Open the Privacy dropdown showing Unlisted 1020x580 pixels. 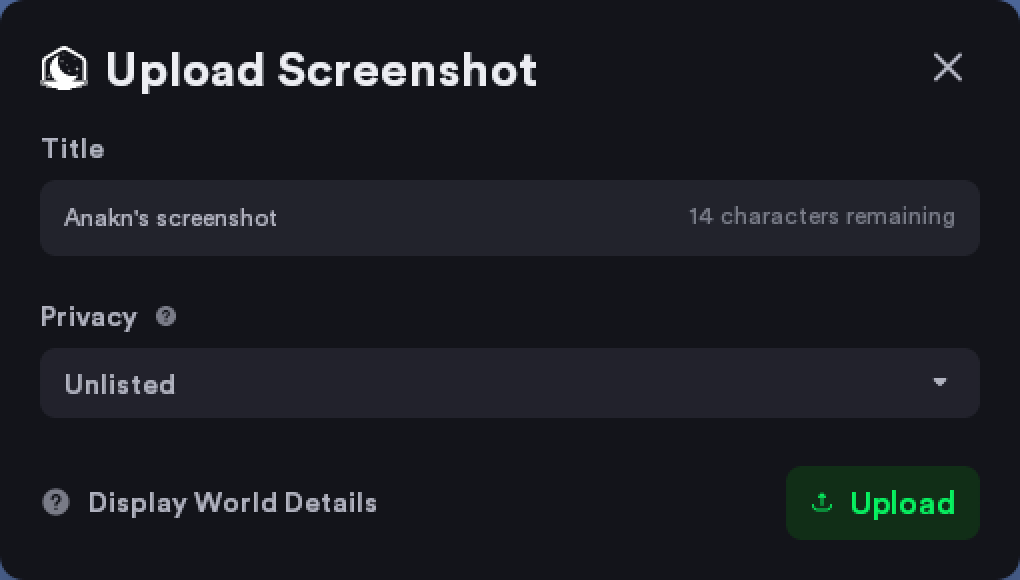(x=510, y=383)
